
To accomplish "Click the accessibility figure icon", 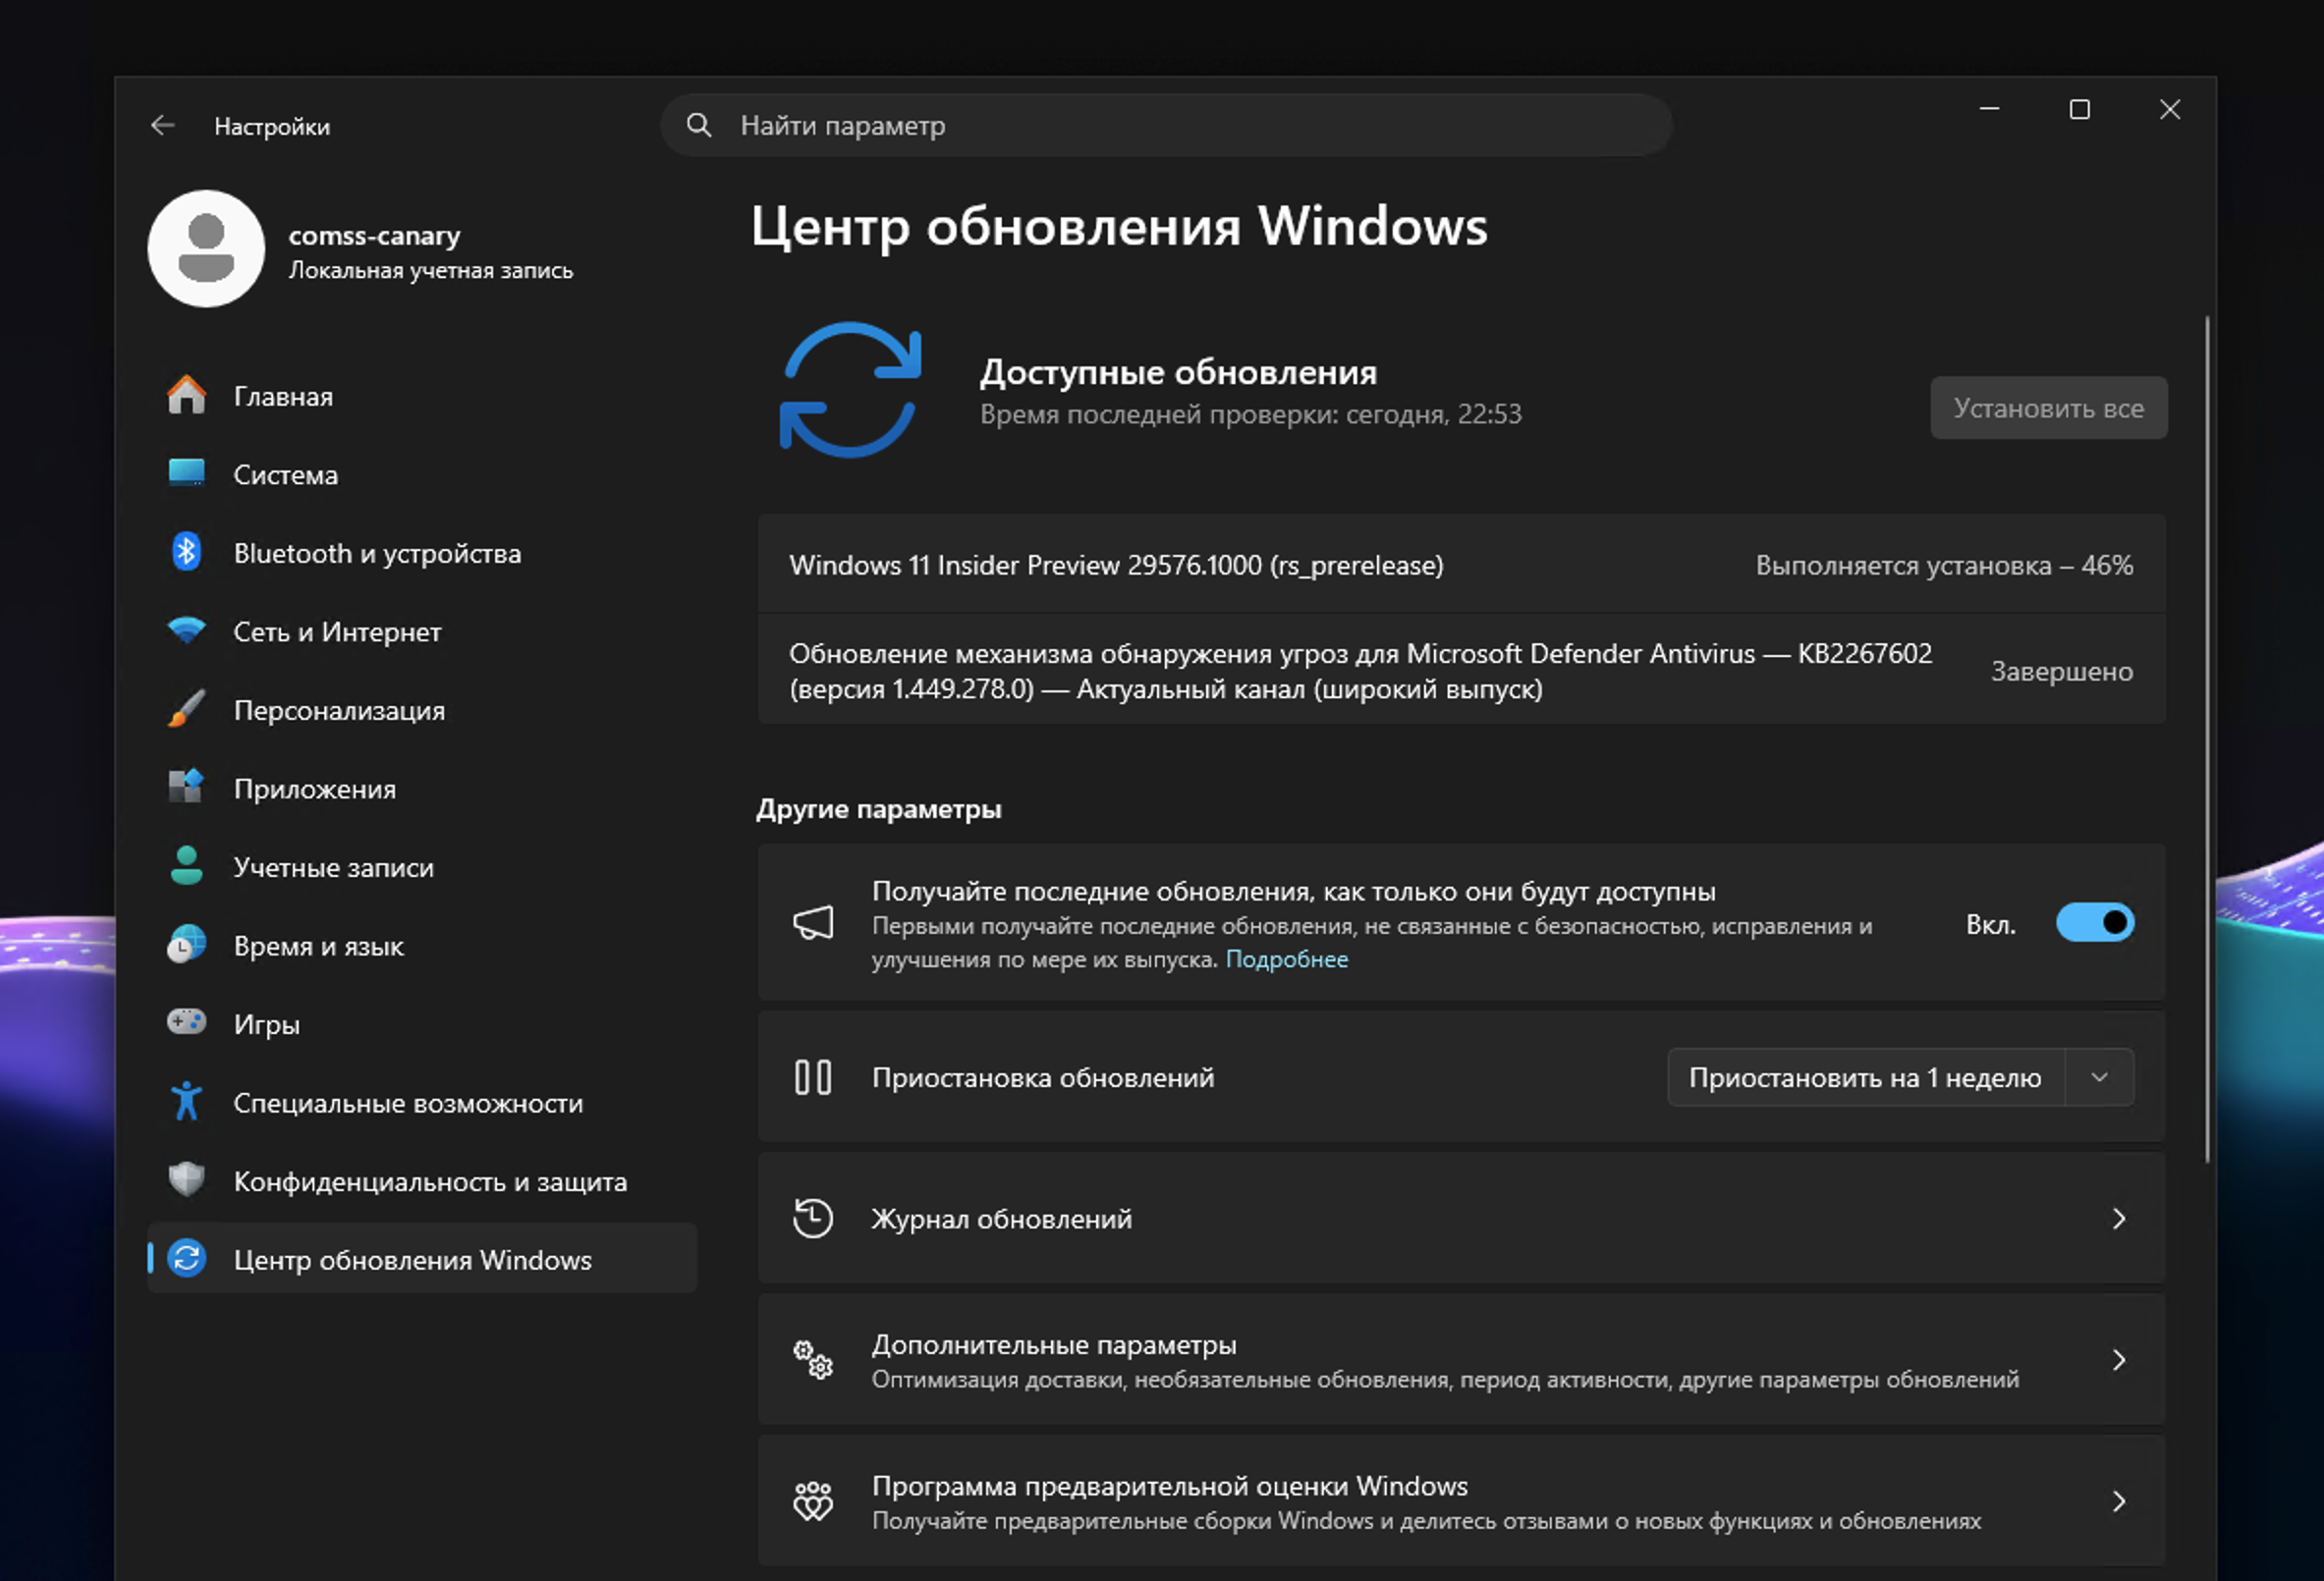I will [x=187, y=1102].
